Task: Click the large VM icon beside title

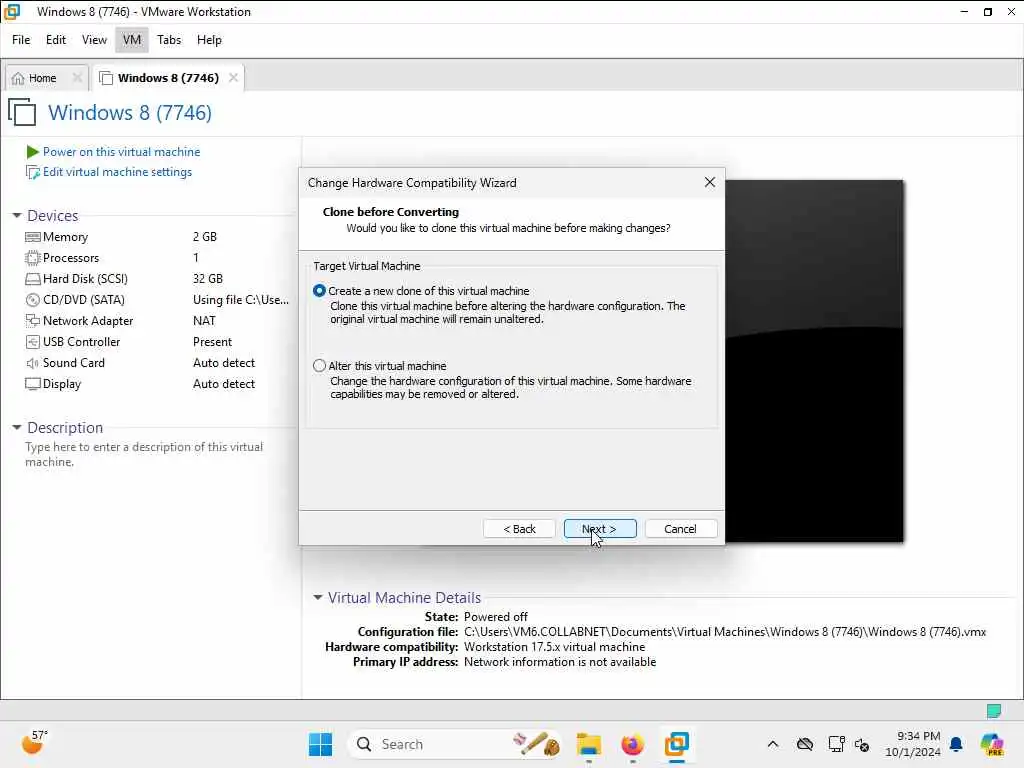Action: (22, 112)
